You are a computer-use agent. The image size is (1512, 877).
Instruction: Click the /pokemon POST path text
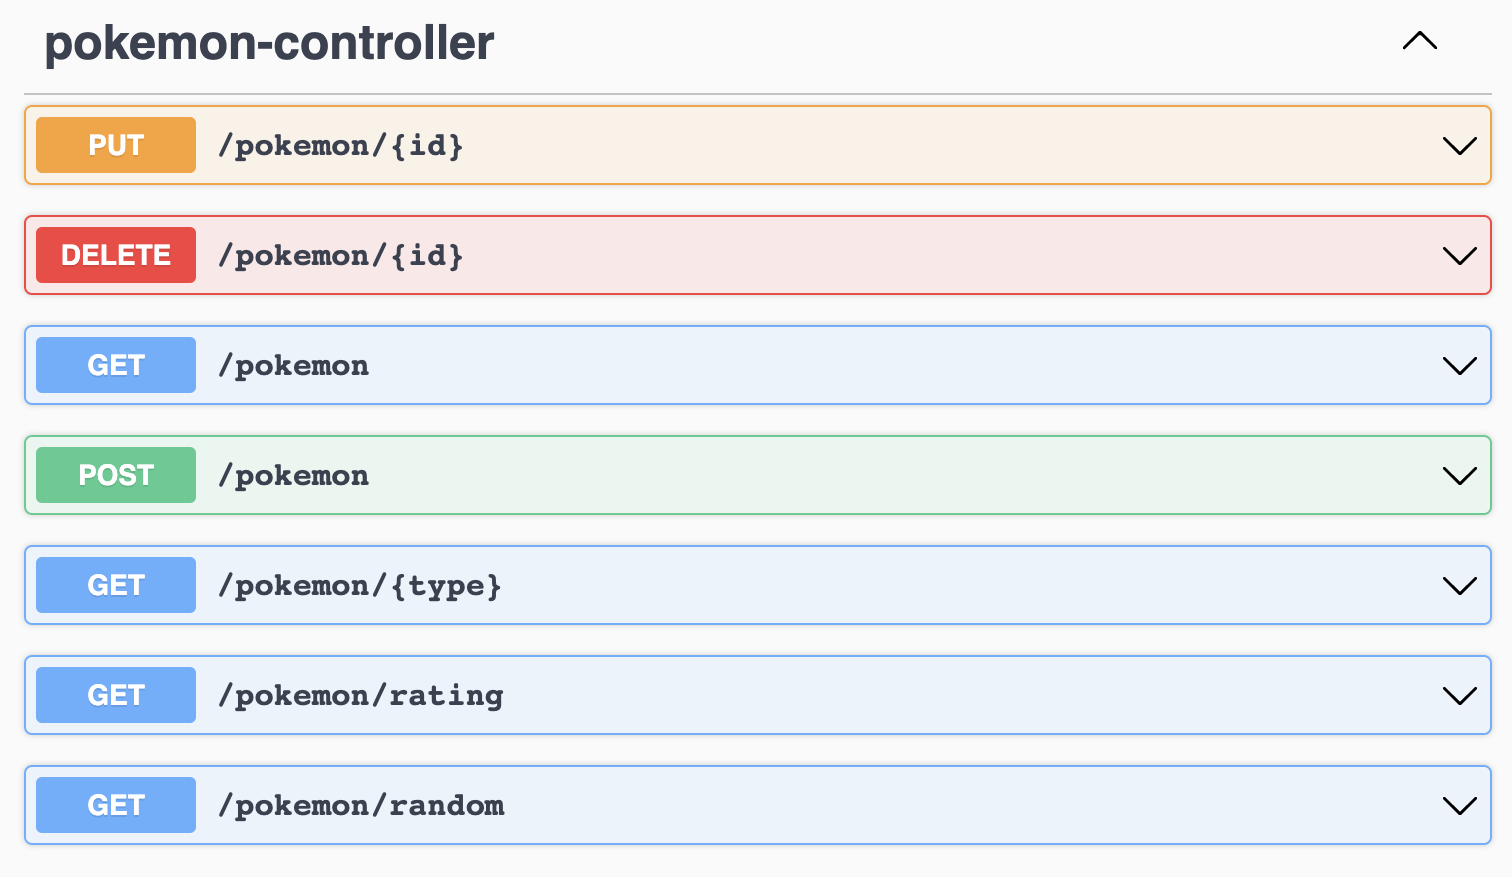(x=292, y=475)
